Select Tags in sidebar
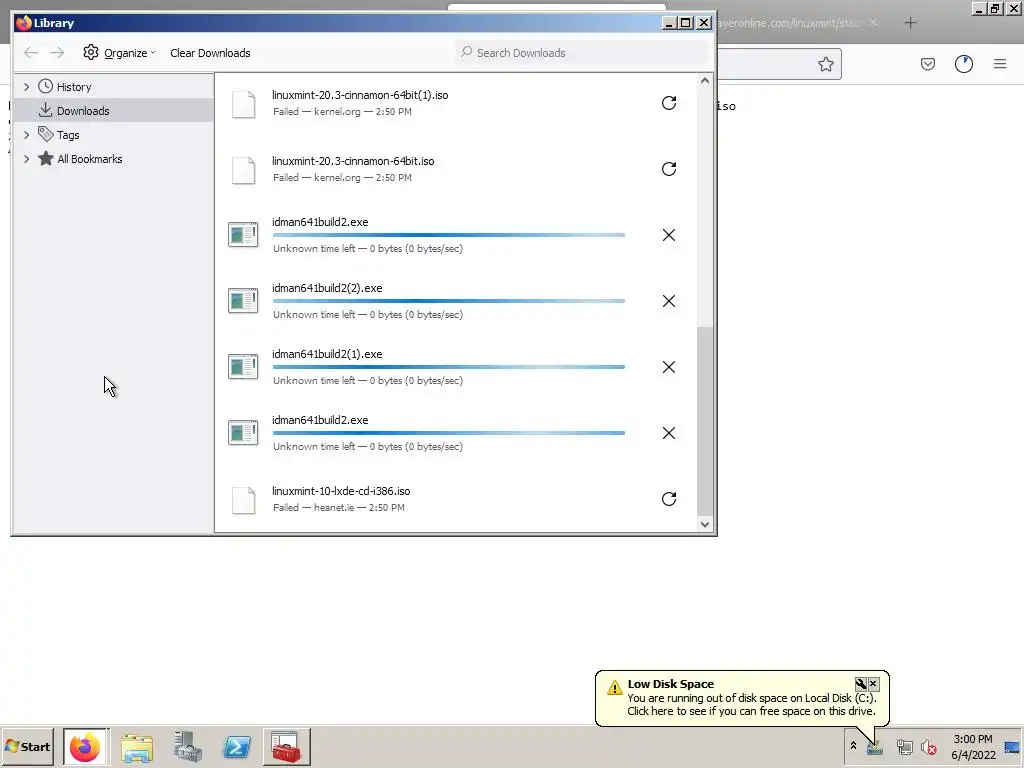The height and width of the screenshot is (768, 1024). coord(68,135)
